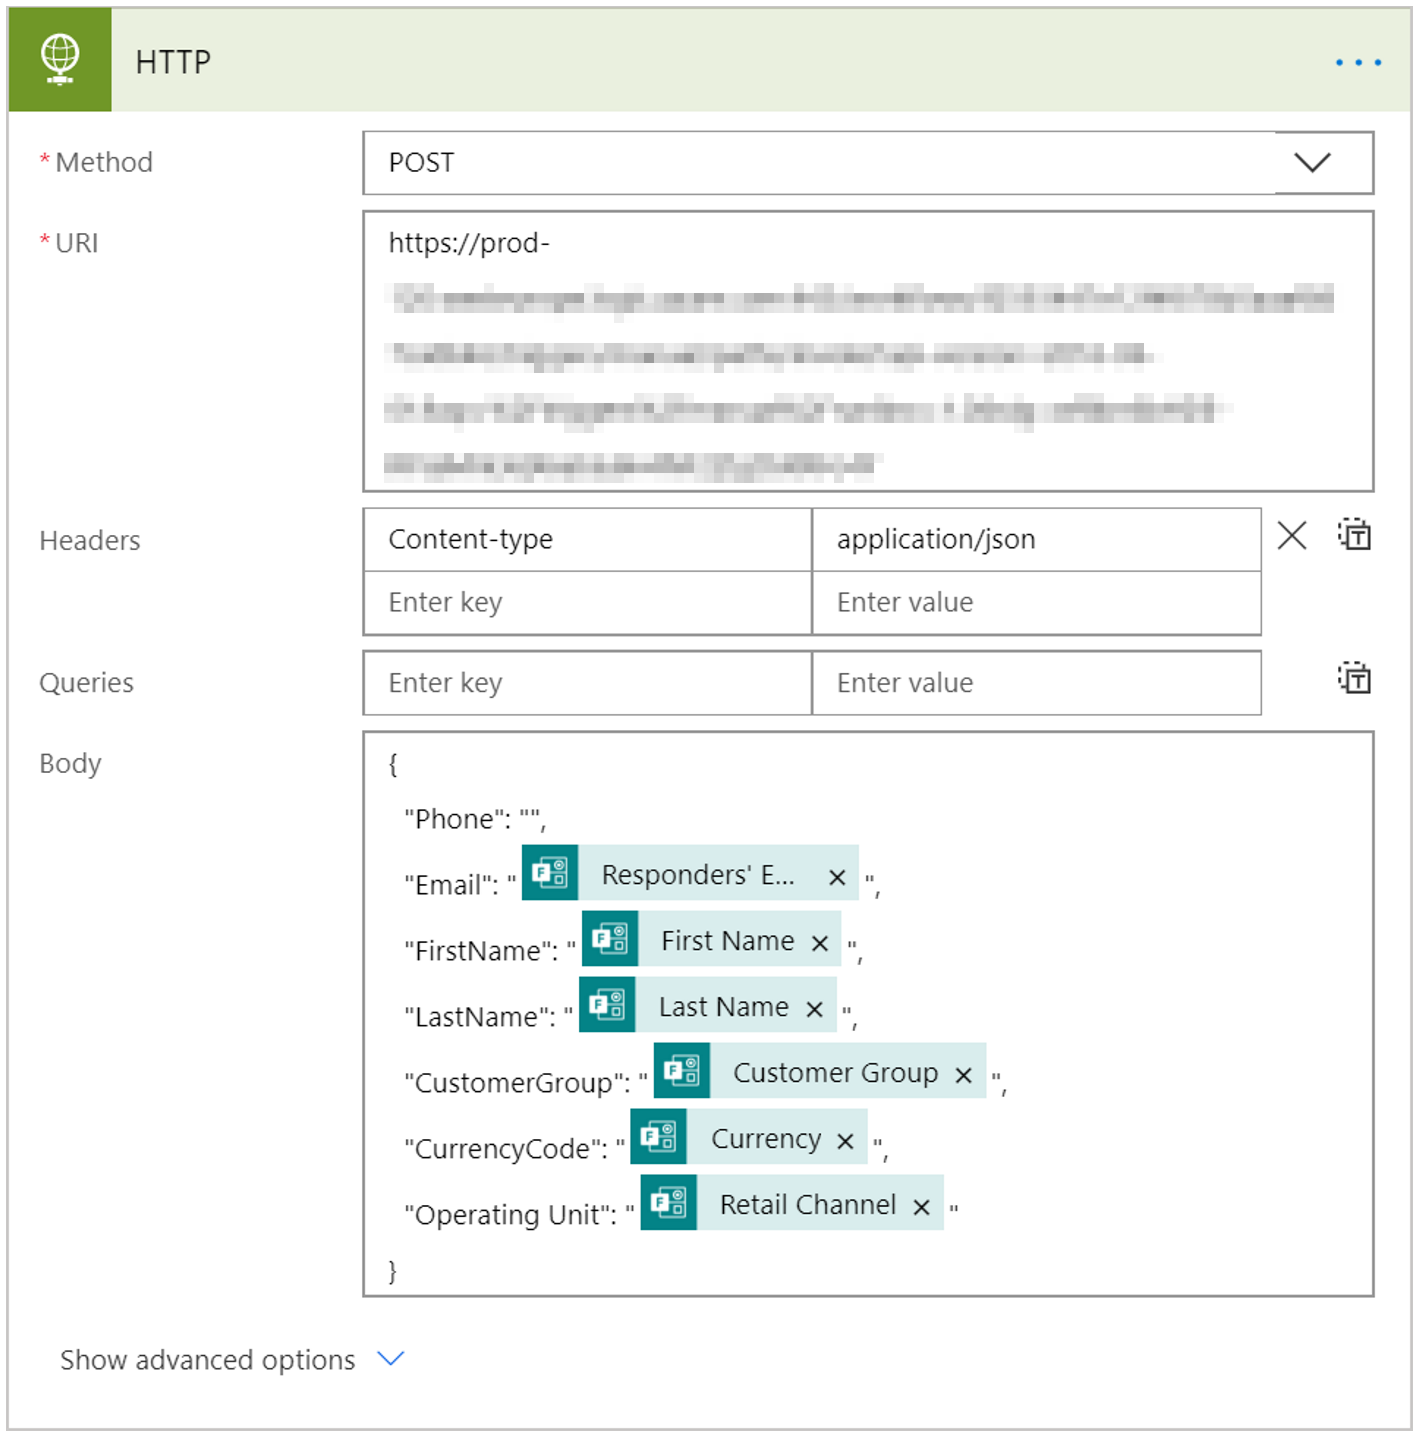Click the Method field label
Image resolution: width=1420 pixels, height=1441 pixels.
(104, 162)
